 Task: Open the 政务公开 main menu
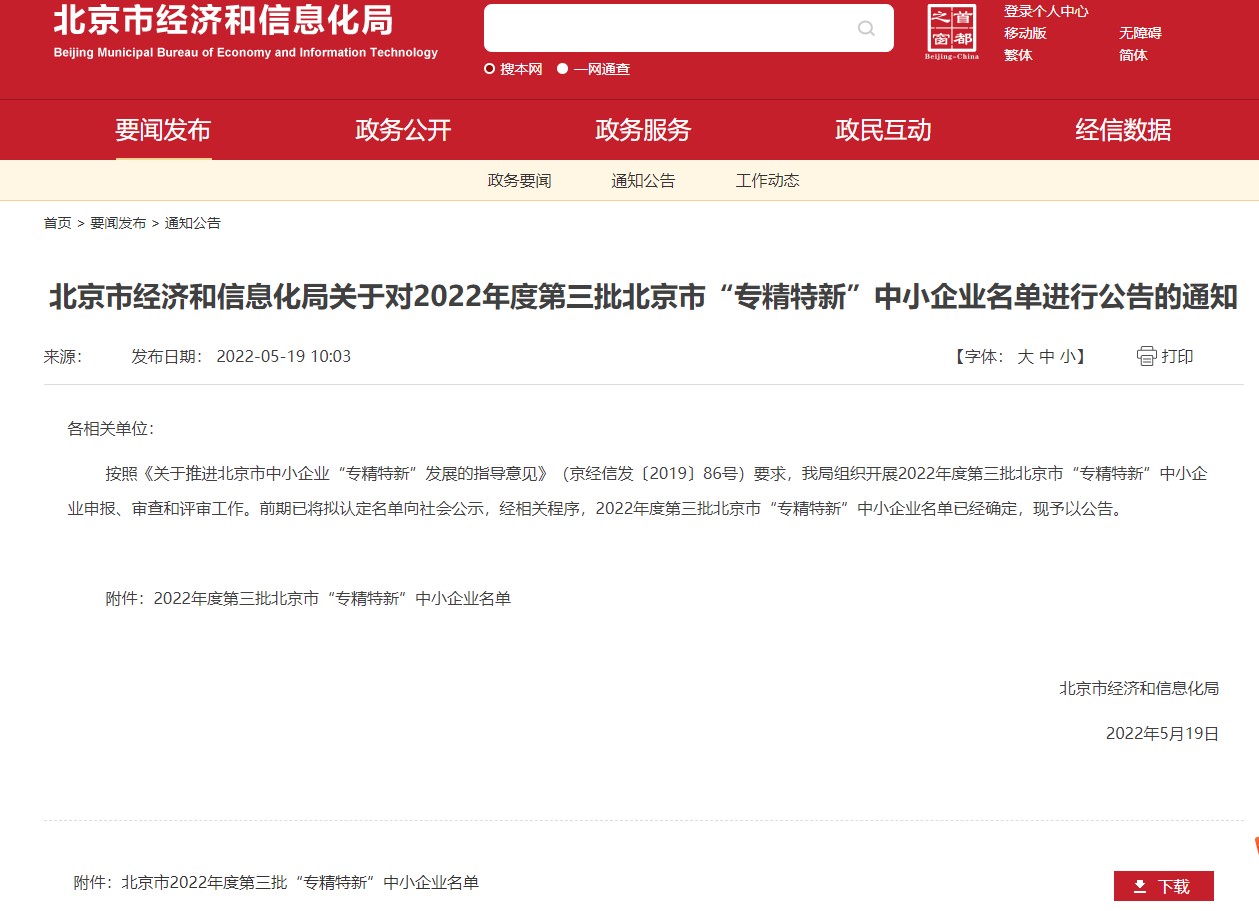(x=403, y=130)
